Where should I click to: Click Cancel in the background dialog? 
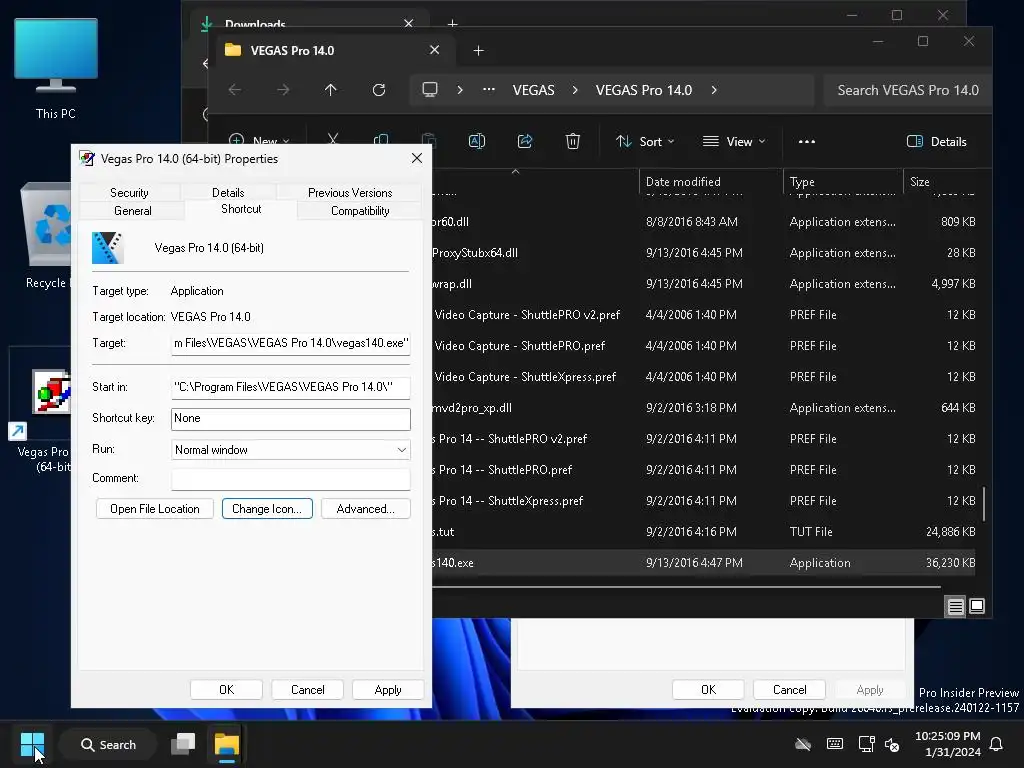pos(790,690)
